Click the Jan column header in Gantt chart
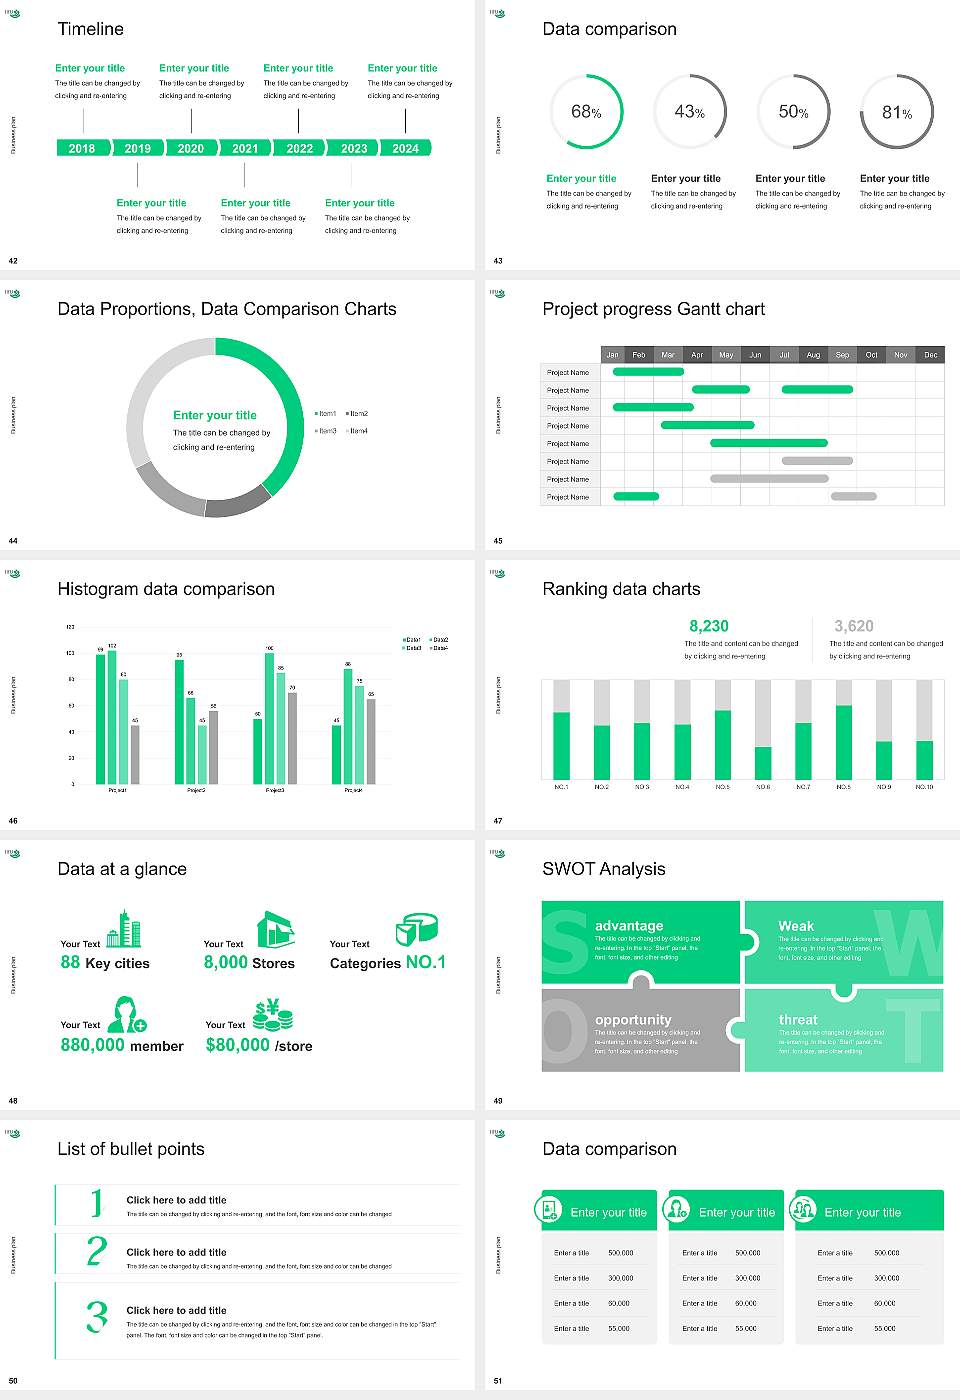The height and width of the screenshot is (1400, 960). pyautogui.click(x=612, y=355)
